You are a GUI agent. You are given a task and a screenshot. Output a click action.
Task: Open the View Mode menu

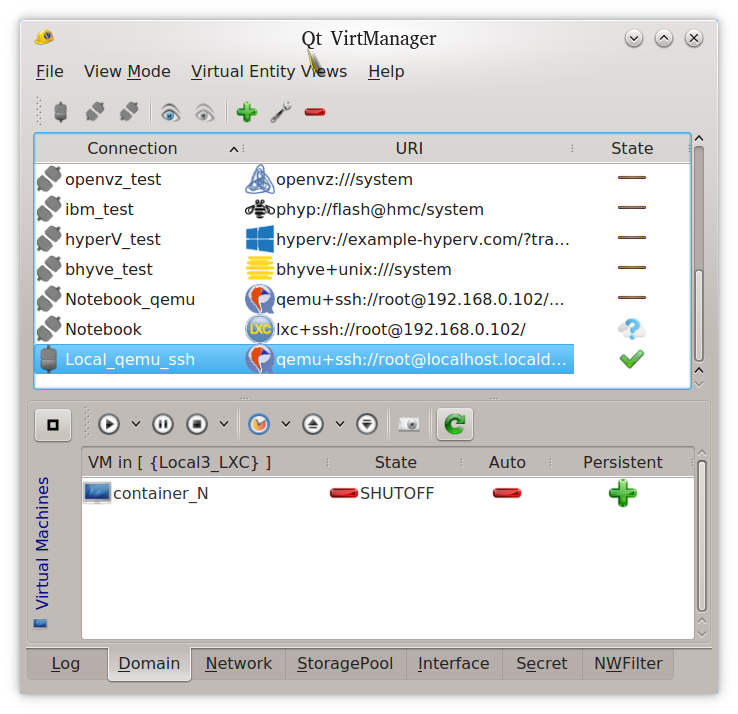click(x=127, y=72)
